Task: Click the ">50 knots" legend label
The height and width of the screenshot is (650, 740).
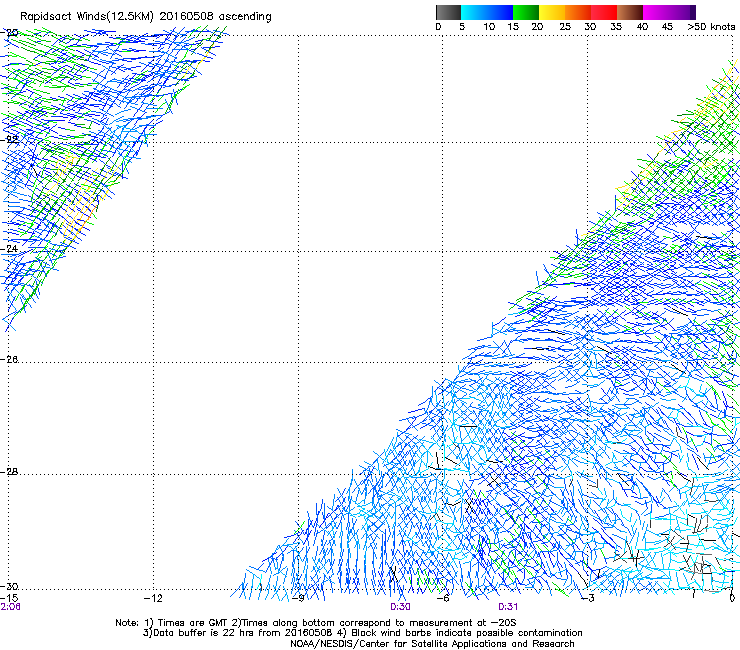Action: point(711,27)
